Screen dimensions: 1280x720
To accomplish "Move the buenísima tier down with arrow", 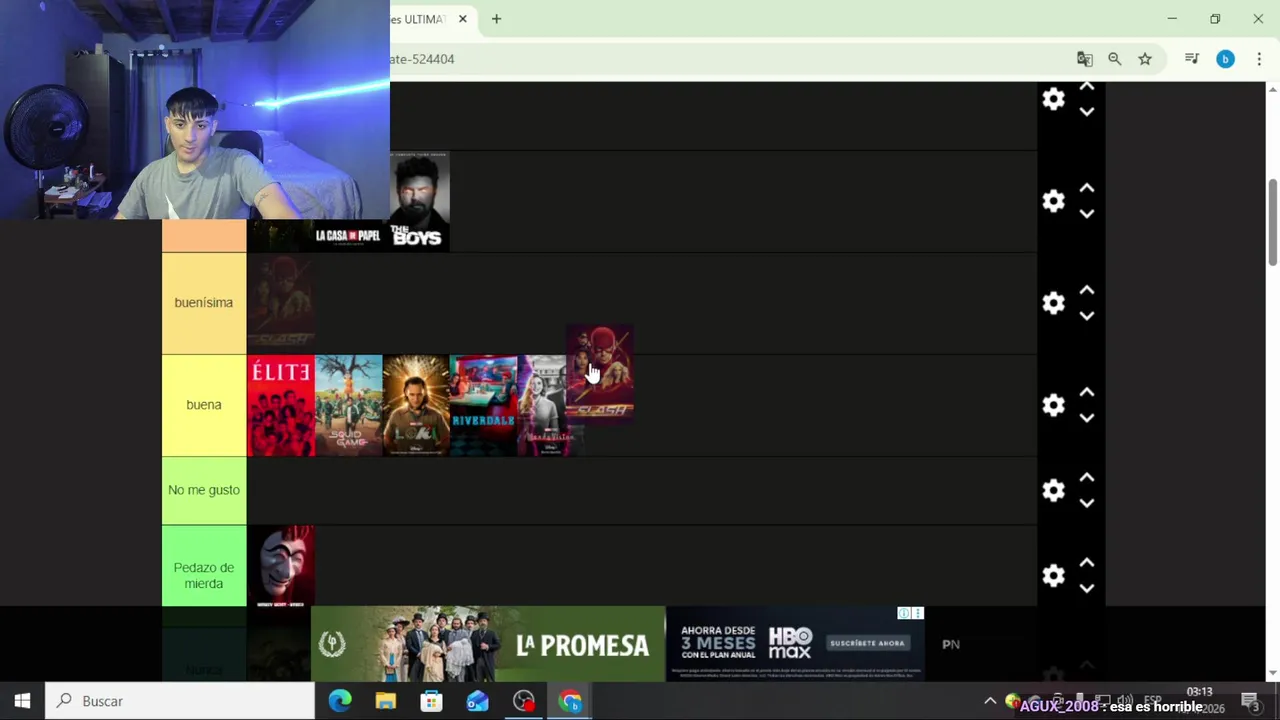I will click(1087, 316).
